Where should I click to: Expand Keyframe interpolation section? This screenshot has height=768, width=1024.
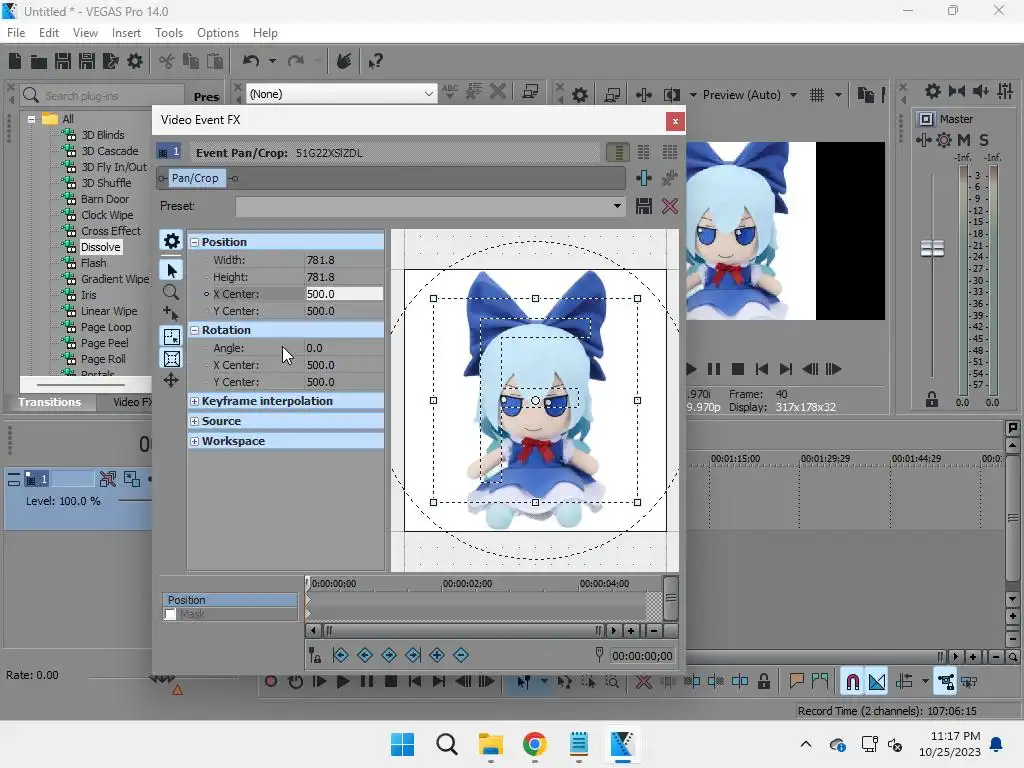click(195, 401)
